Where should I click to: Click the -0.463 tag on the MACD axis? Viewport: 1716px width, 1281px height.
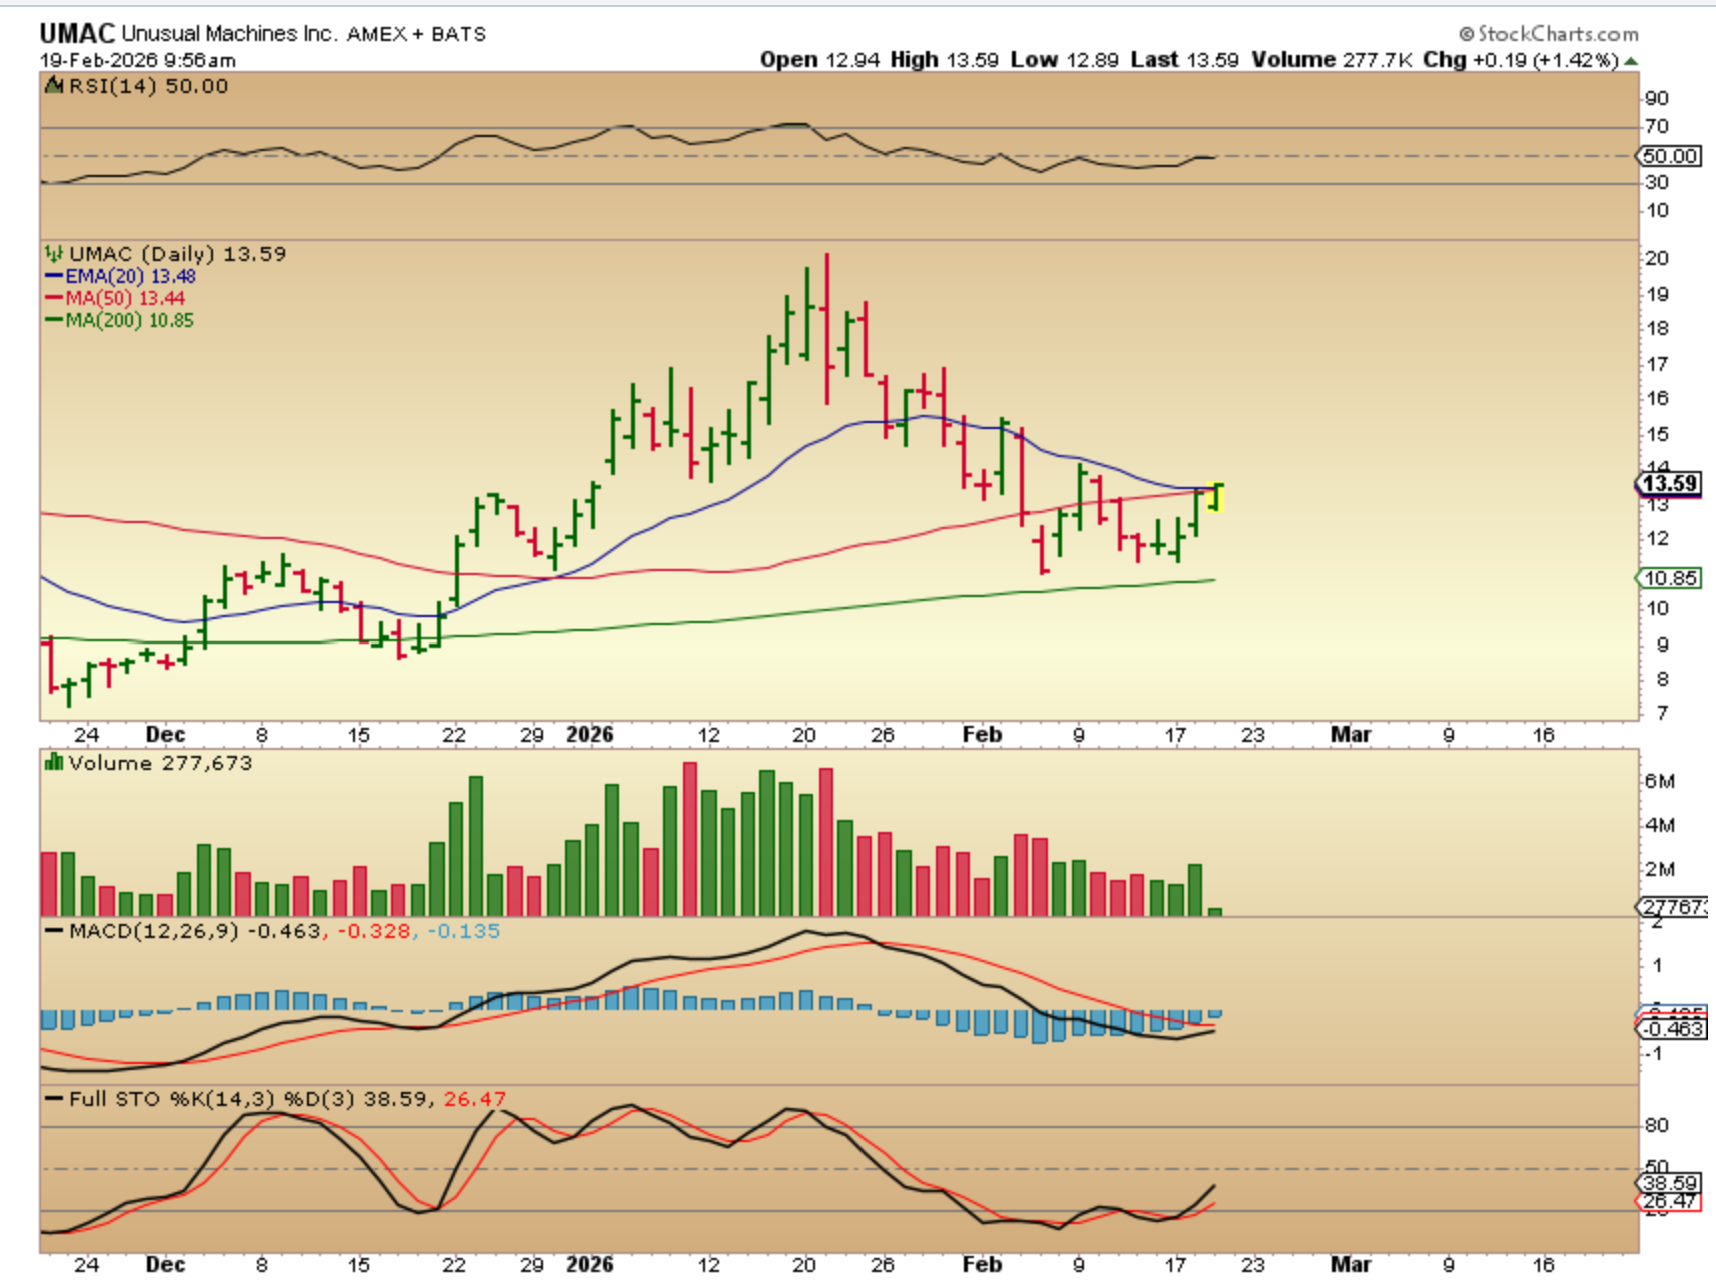(1671, 1029)
